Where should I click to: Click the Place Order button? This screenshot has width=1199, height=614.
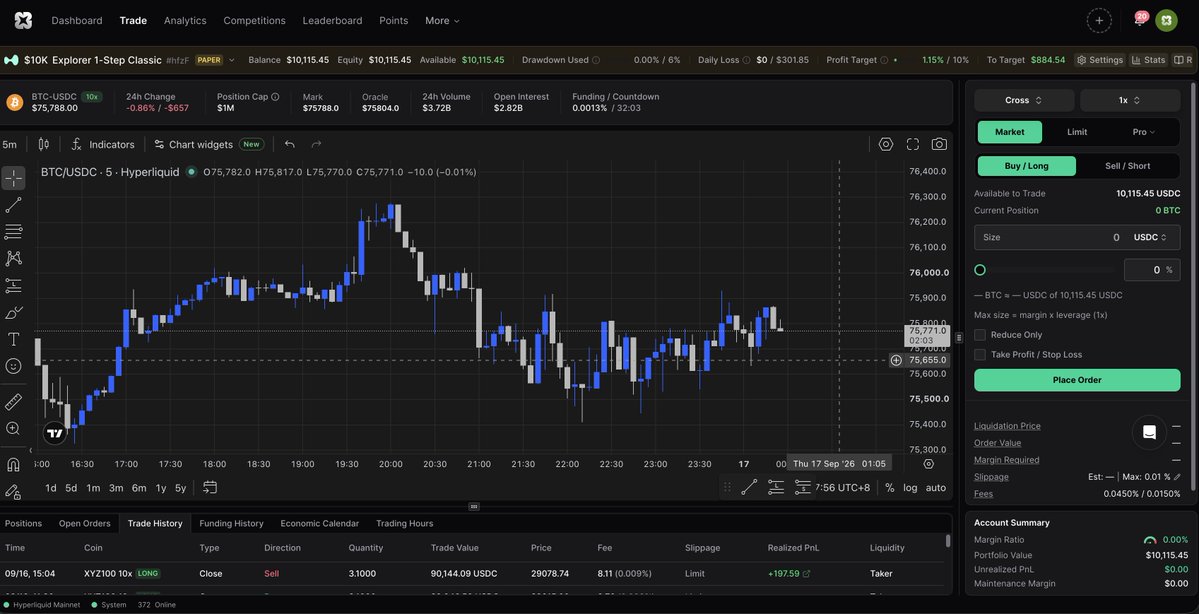coord(1077,380)
